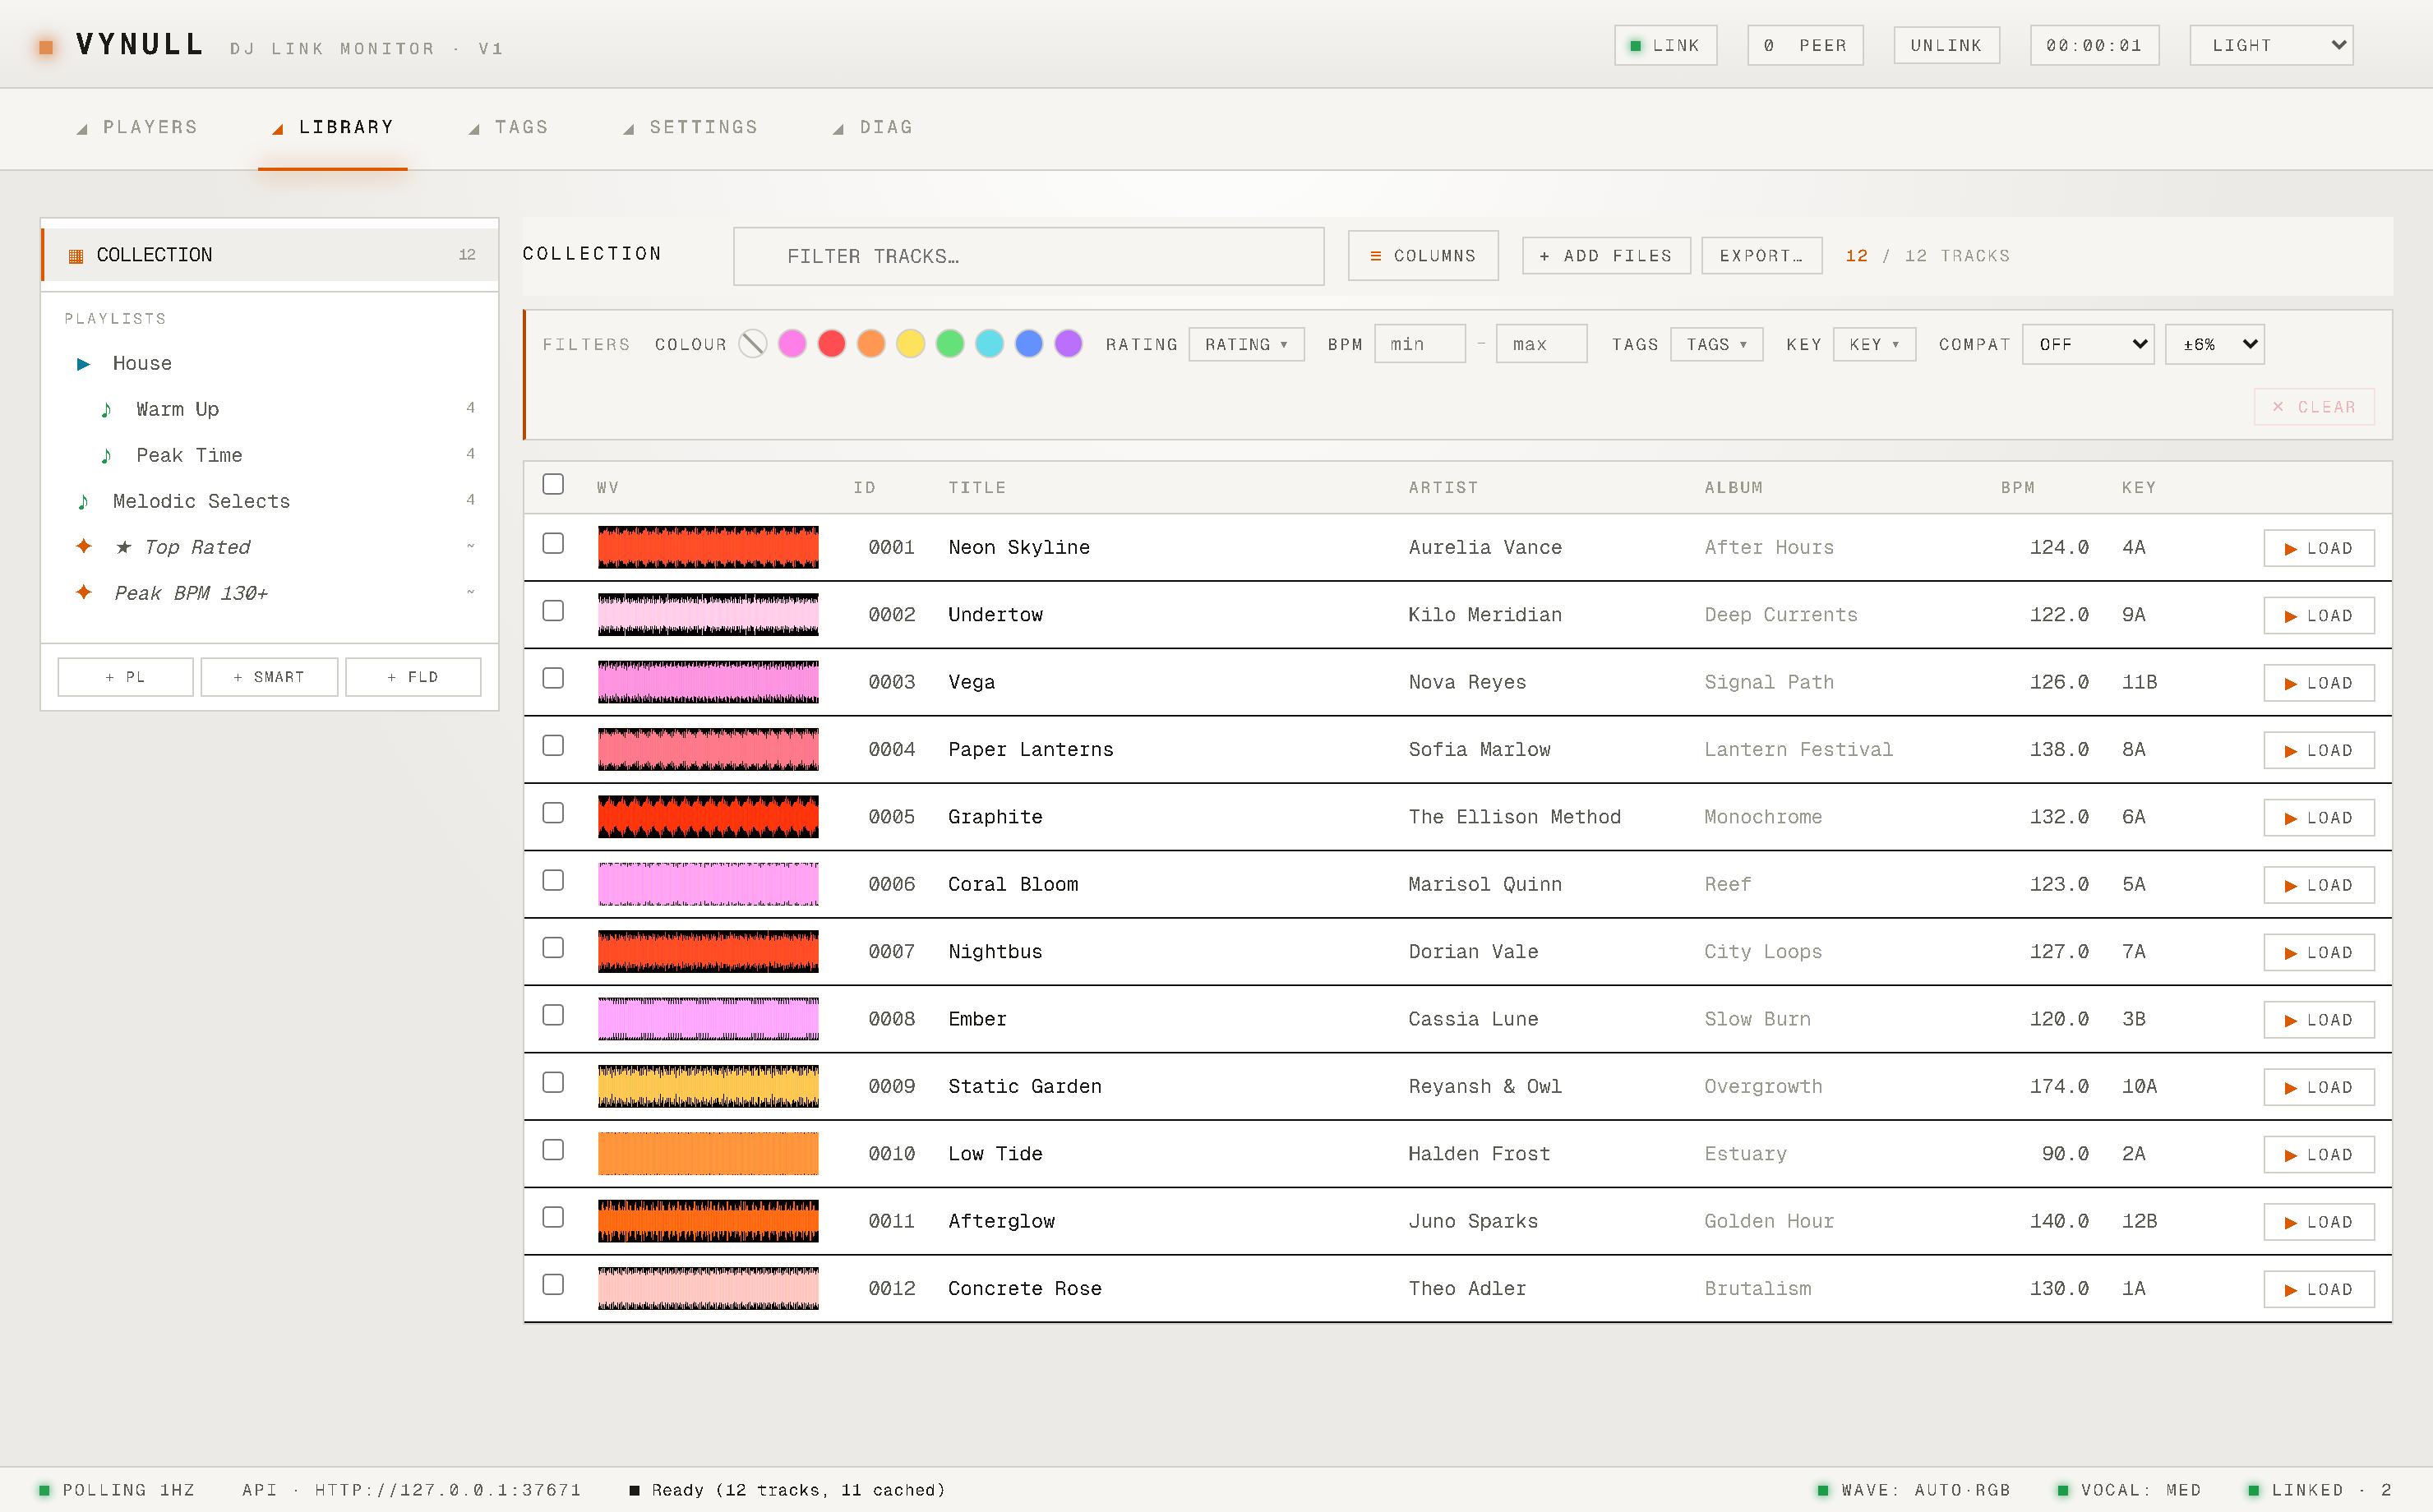
Task: Filter by the purple colour swatch
Action: pyautogui.click(x=1069, y=344)
